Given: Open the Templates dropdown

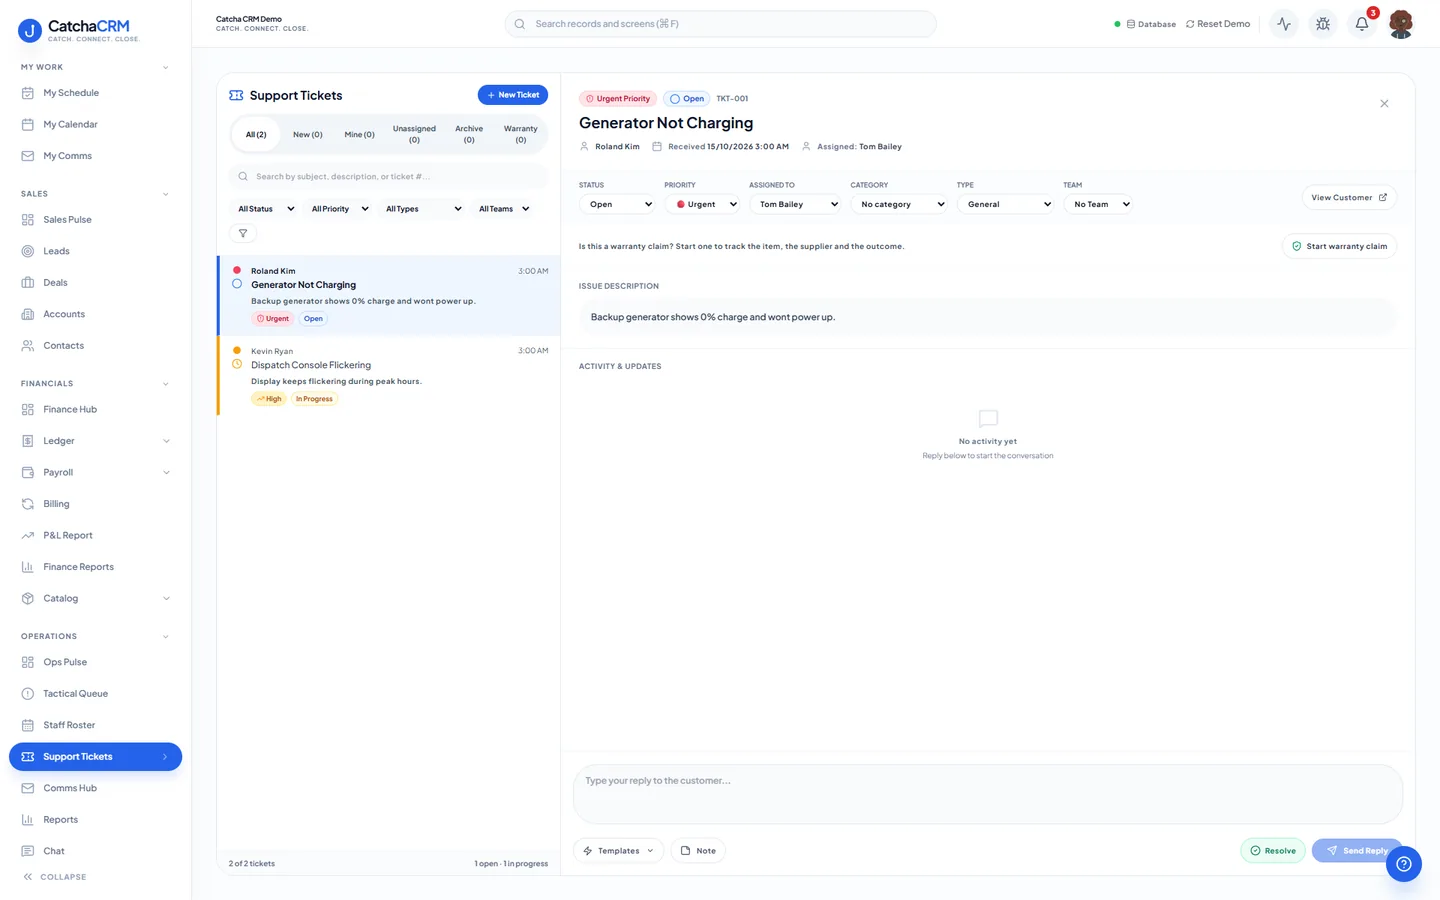Looking at the screenshot, I should [619, 851].
